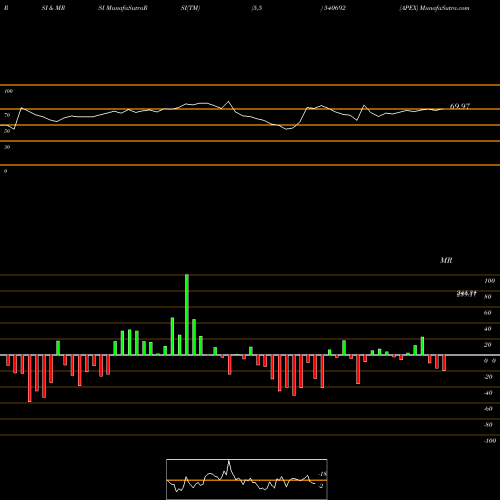Click MR axis label '-100'
Screen dimensions: 500x500
coord(490,441)
